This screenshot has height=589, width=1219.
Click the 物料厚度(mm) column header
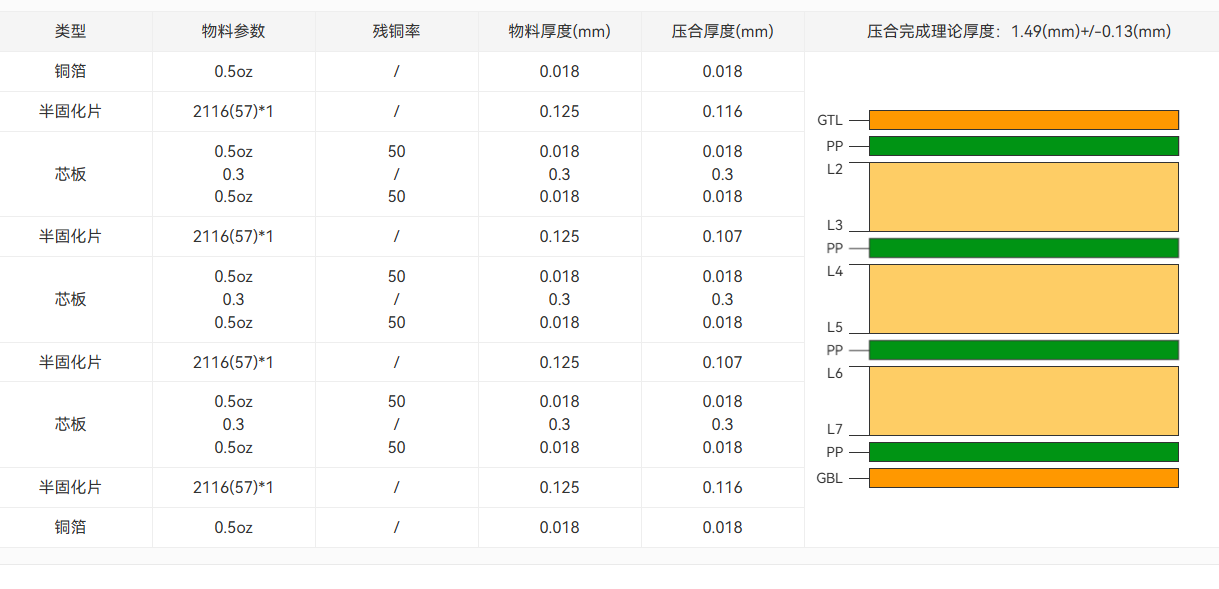[x=559, y=31]
